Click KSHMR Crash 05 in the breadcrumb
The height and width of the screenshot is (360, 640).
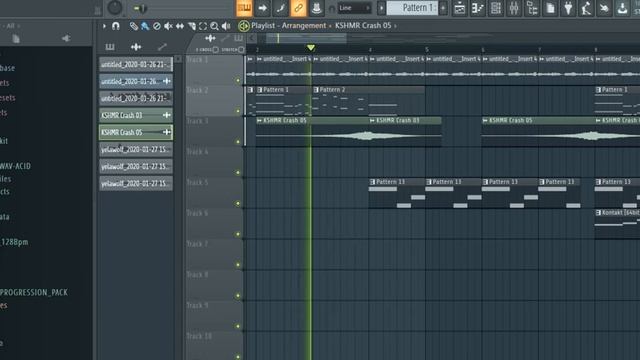(x=363, y=26)
